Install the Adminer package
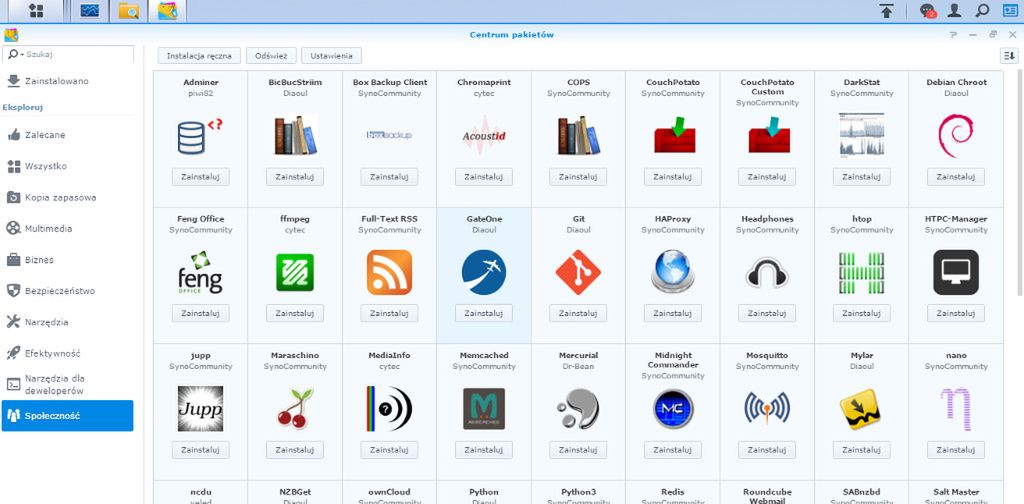1024x504 pixels. 200,177
